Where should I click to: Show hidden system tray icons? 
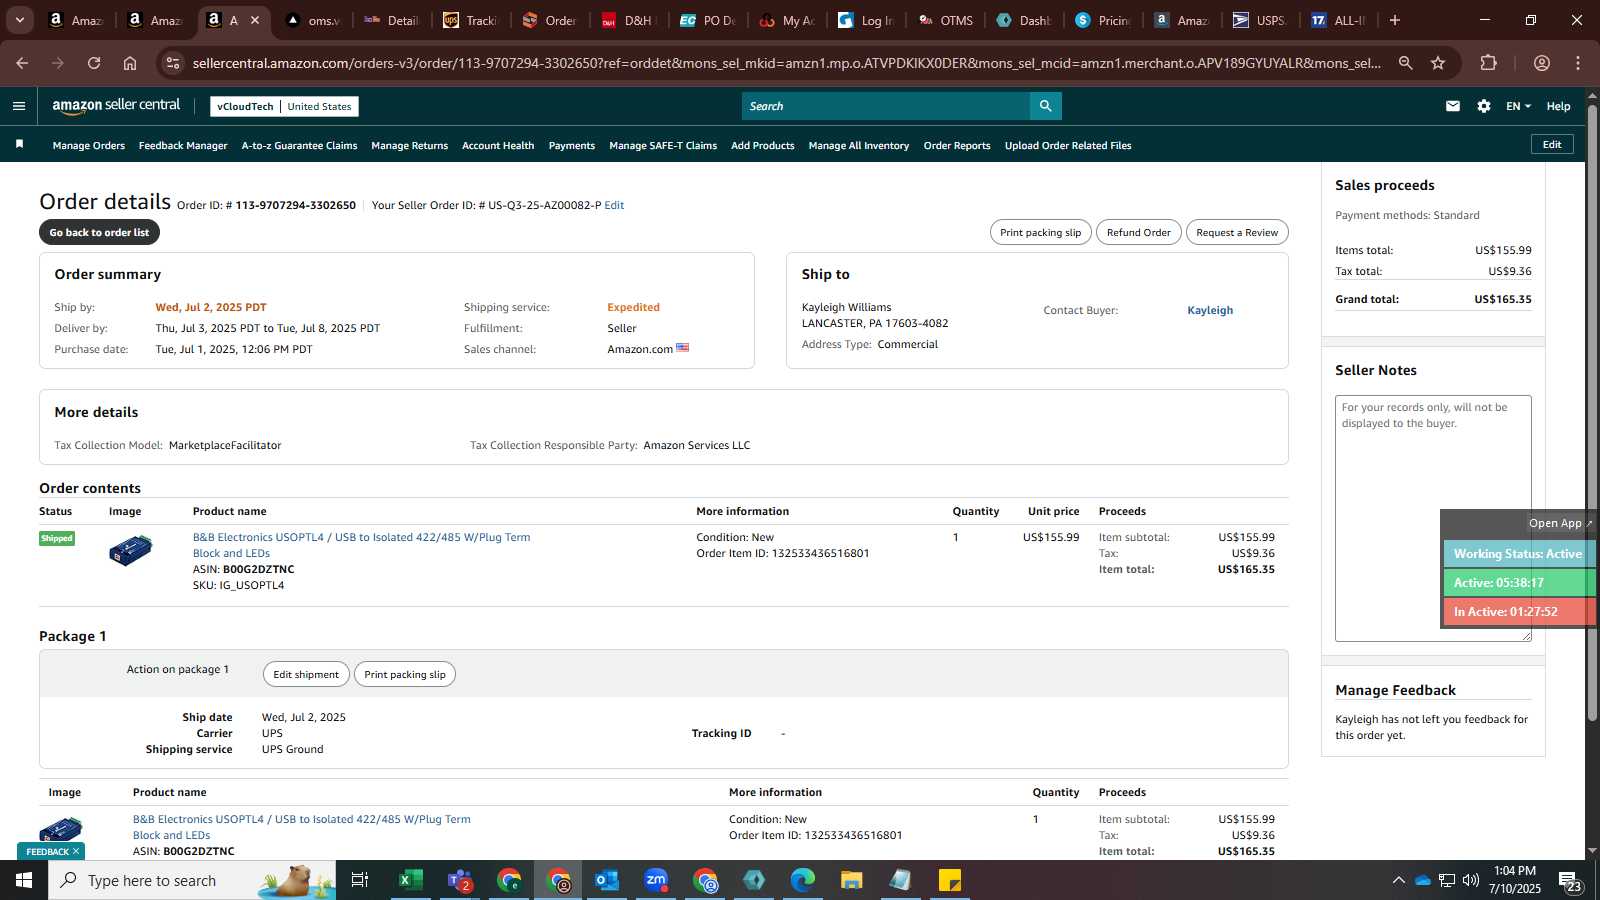[x=1398, y=880]
